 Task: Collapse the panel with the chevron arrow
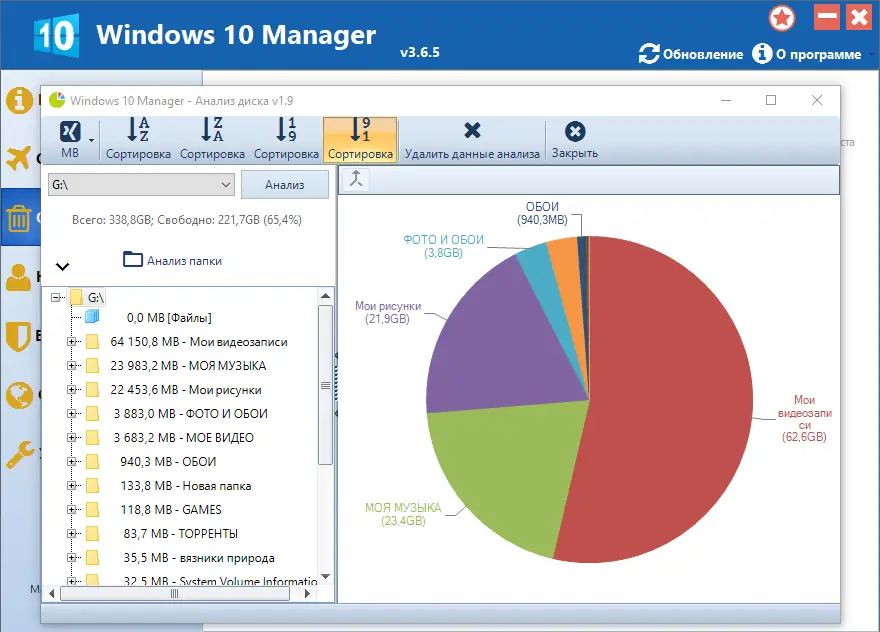coord(63,266)
